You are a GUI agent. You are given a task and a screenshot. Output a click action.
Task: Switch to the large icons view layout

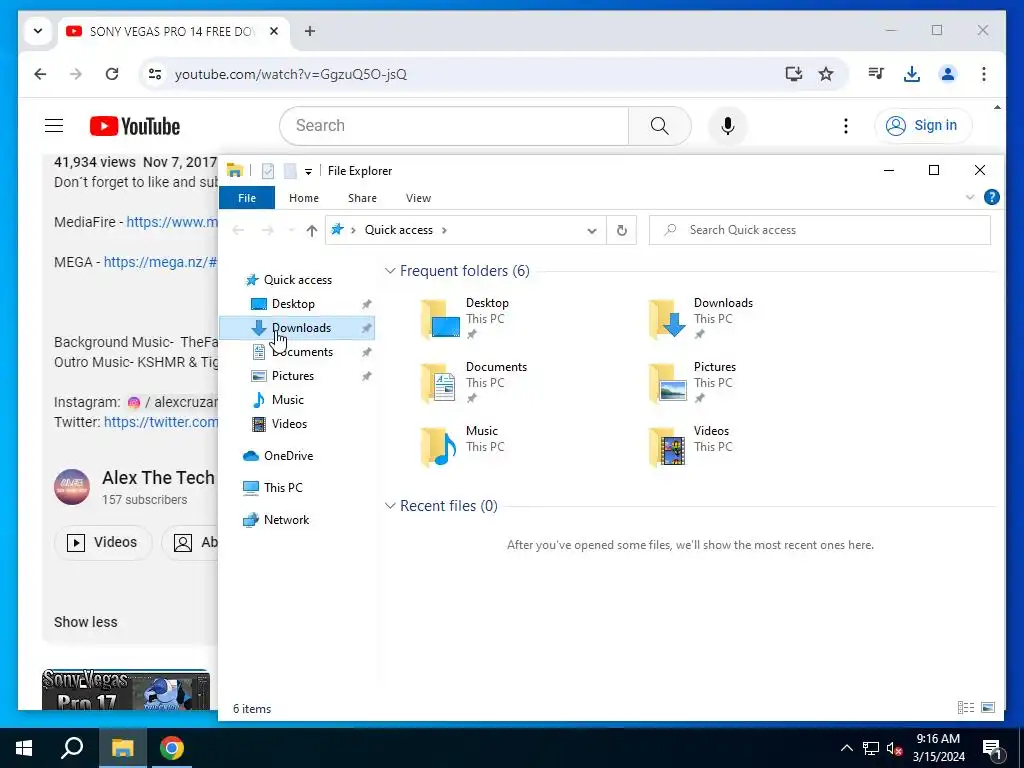tap(988, 707)
